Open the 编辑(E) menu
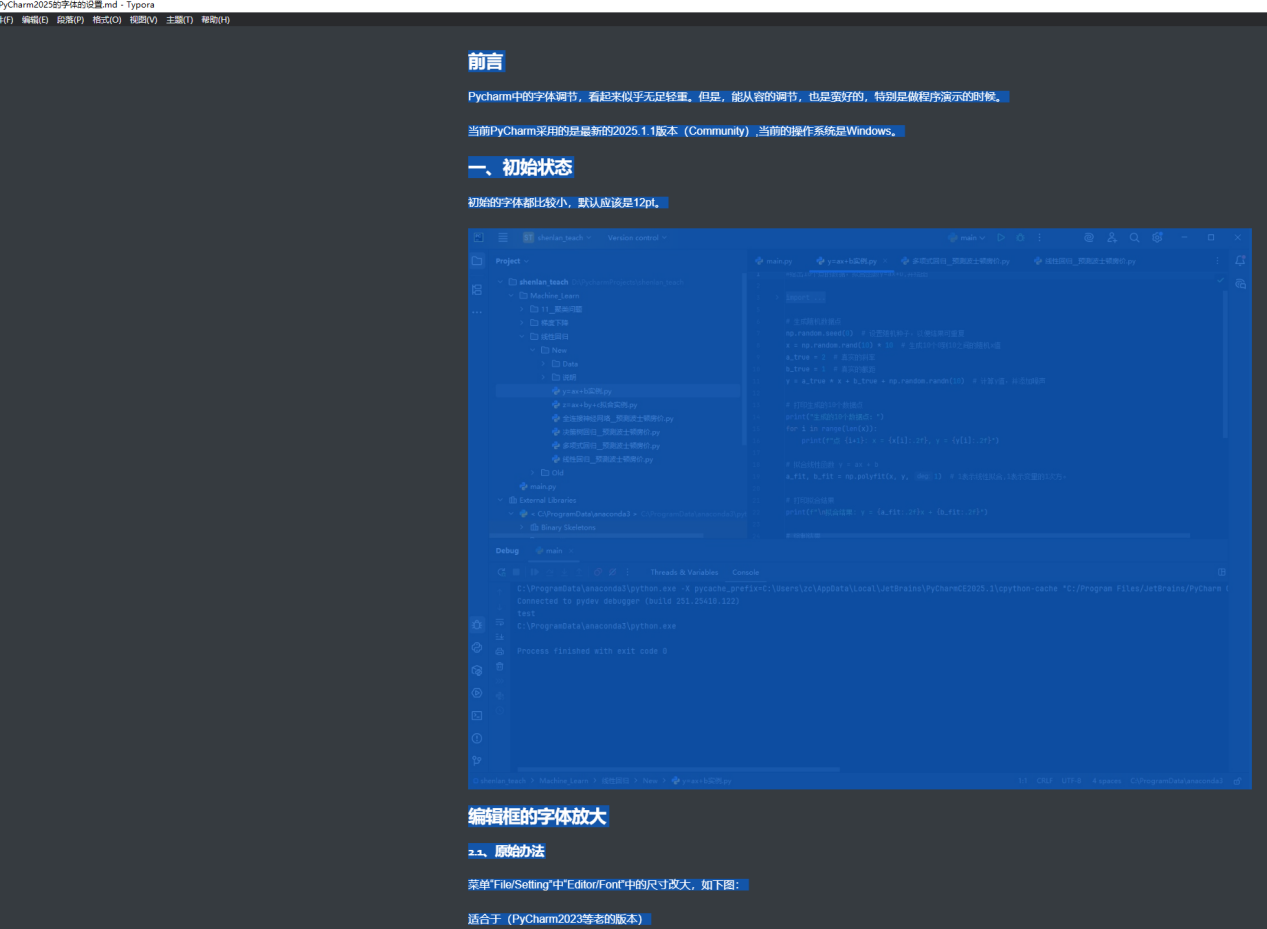The height and width of the screenshot is (929, 1267). click(x=35, y=20)
